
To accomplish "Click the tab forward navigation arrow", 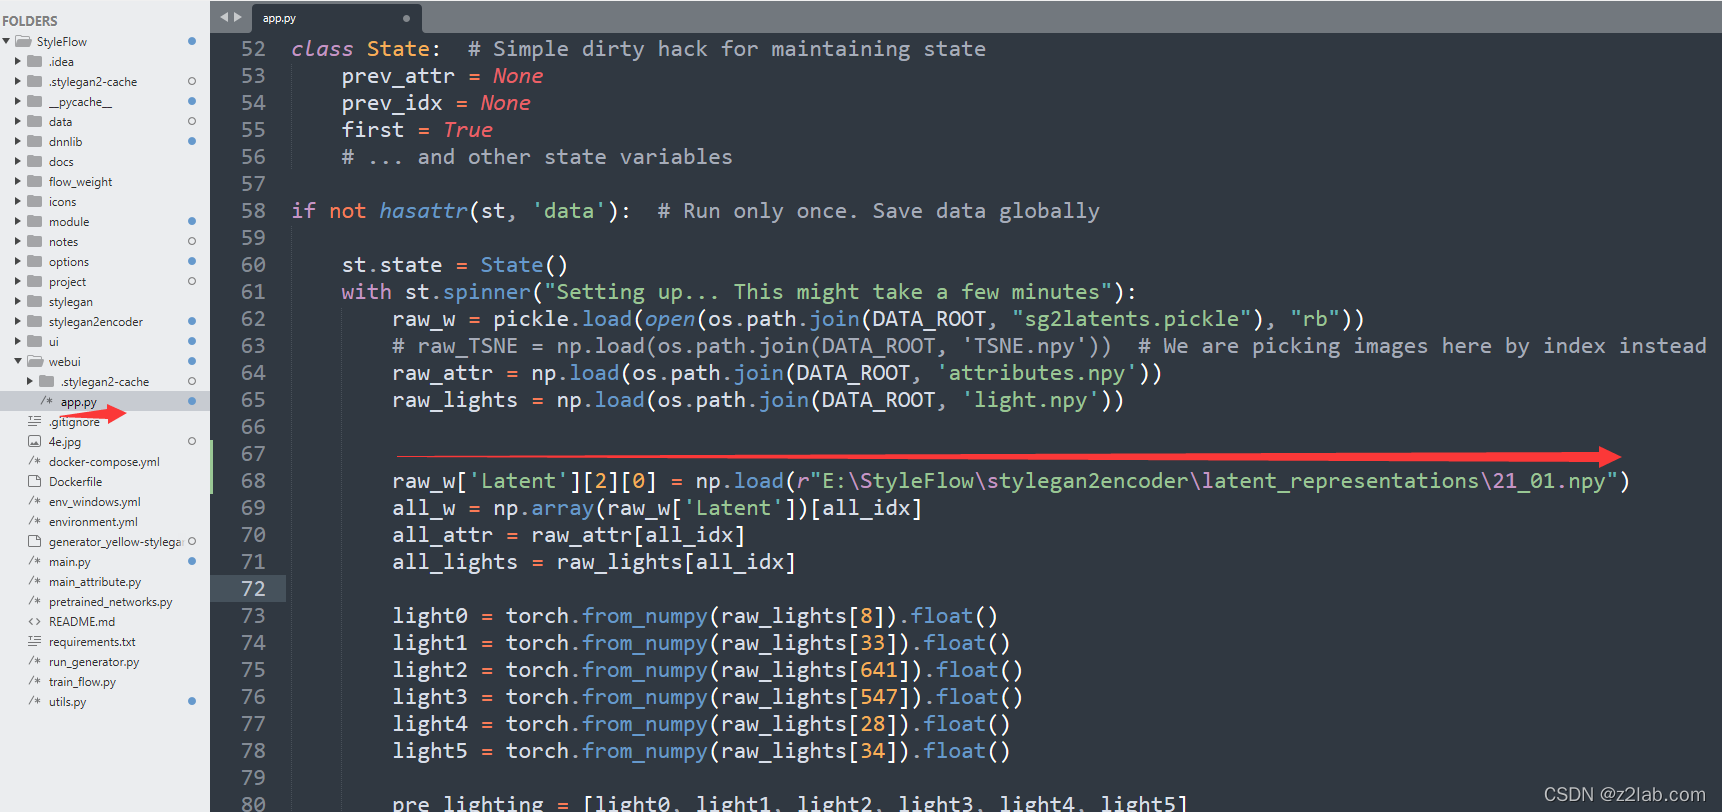I will point(237,17).
